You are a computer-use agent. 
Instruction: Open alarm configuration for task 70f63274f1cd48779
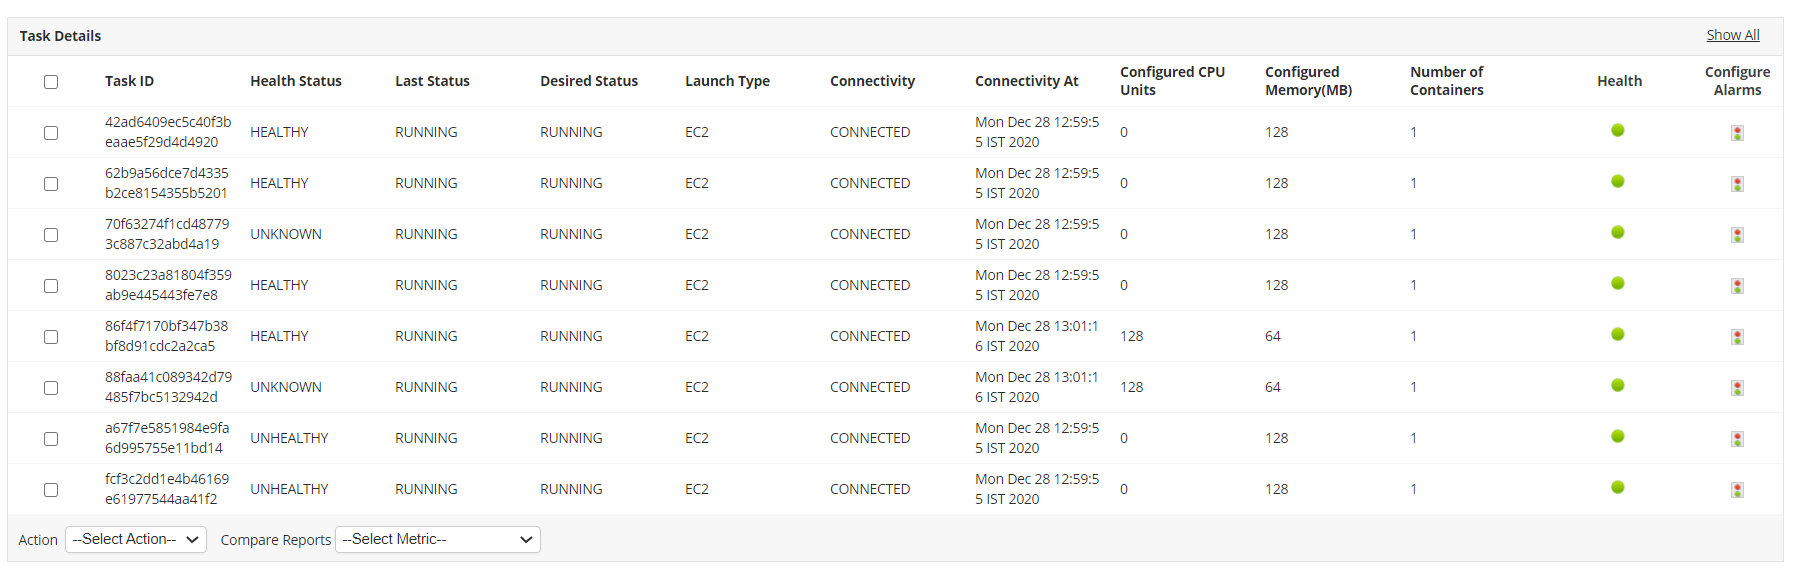pos(1737,235)
